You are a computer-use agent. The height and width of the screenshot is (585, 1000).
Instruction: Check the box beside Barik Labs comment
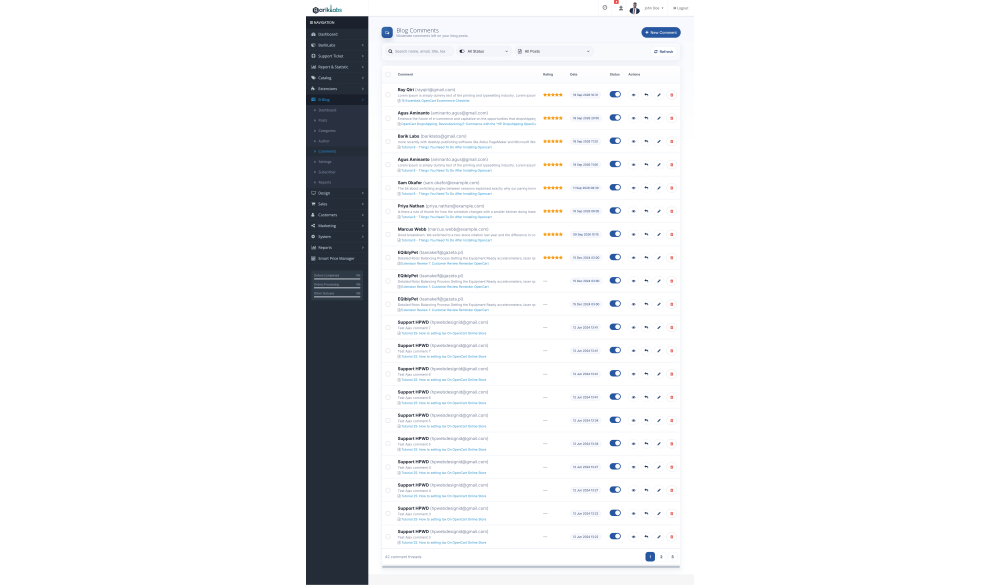tap(388, 142)
